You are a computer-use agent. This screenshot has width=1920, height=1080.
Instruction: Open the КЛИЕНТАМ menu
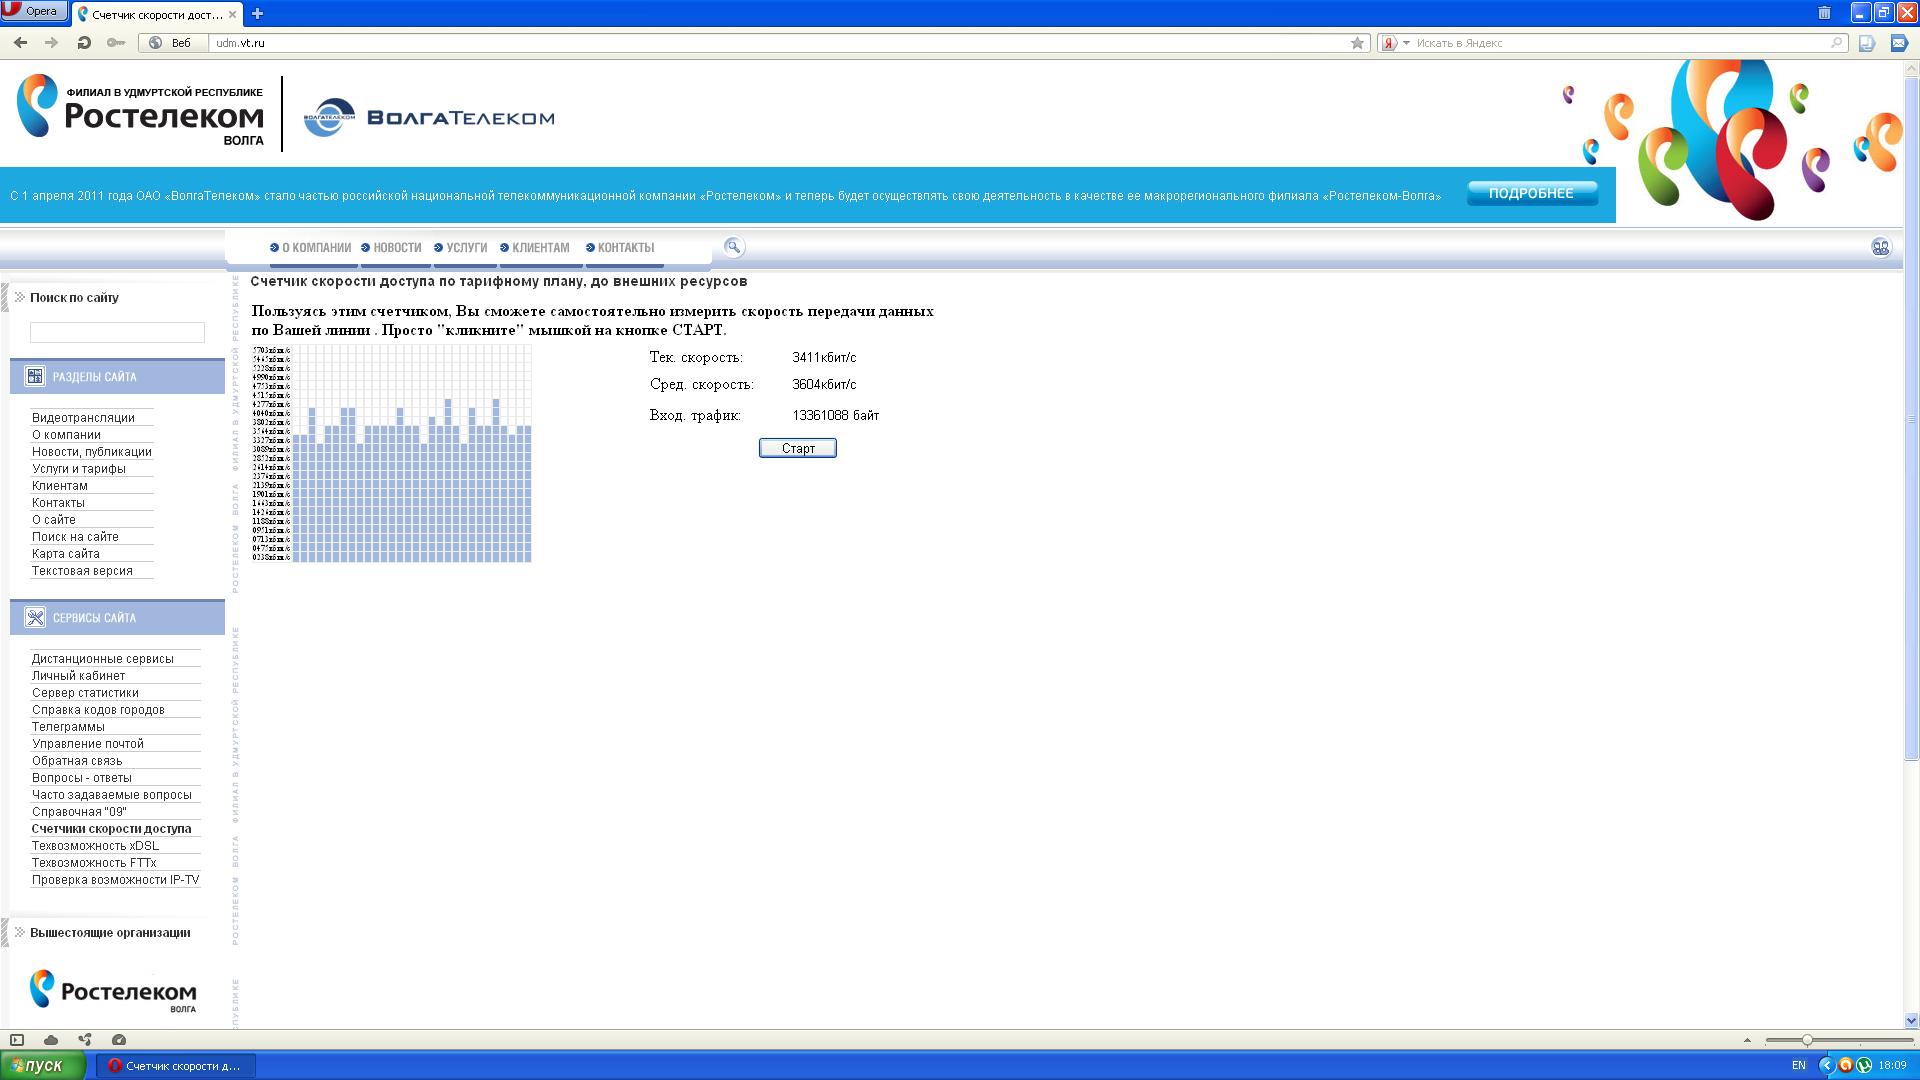pyautogui.click(x=535, y=247)
